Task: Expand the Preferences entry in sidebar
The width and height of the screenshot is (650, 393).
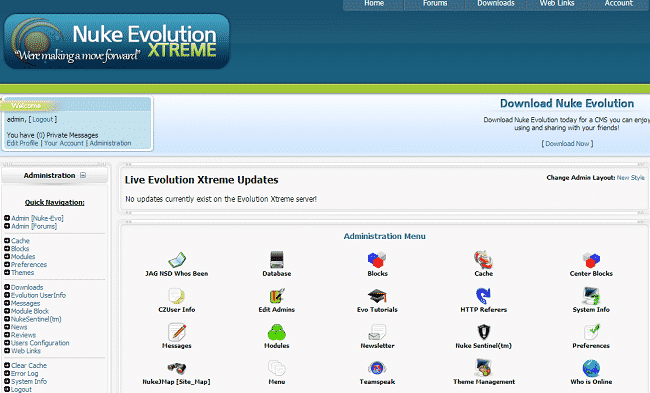Action: (7, 264)
